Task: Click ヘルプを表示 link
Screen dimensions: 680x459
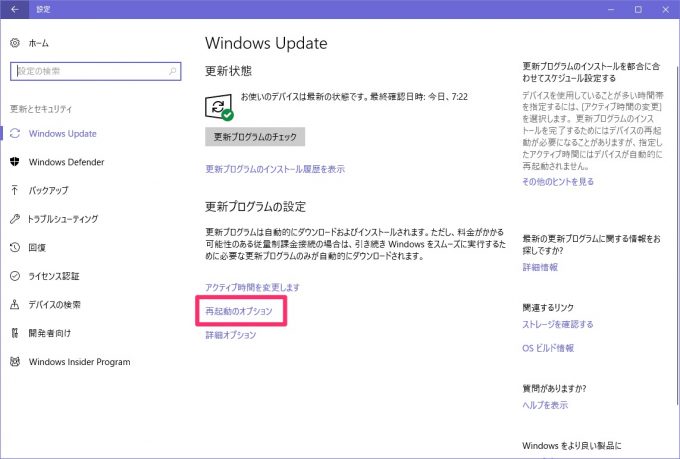Action: point(545,405)
